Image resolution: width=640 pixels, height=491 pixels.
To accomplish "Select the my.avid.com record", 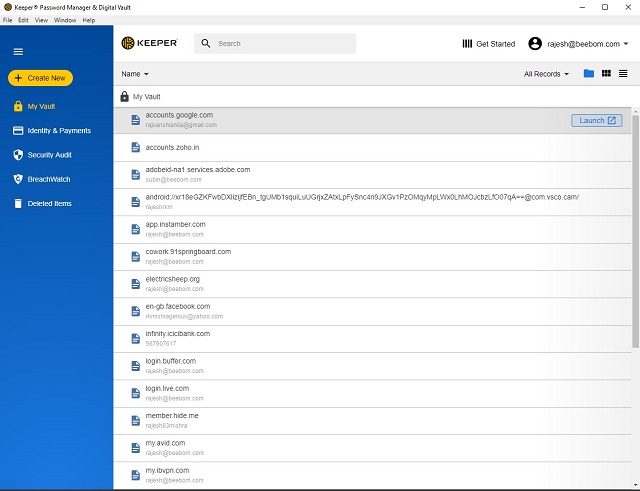I will [372, 448].
